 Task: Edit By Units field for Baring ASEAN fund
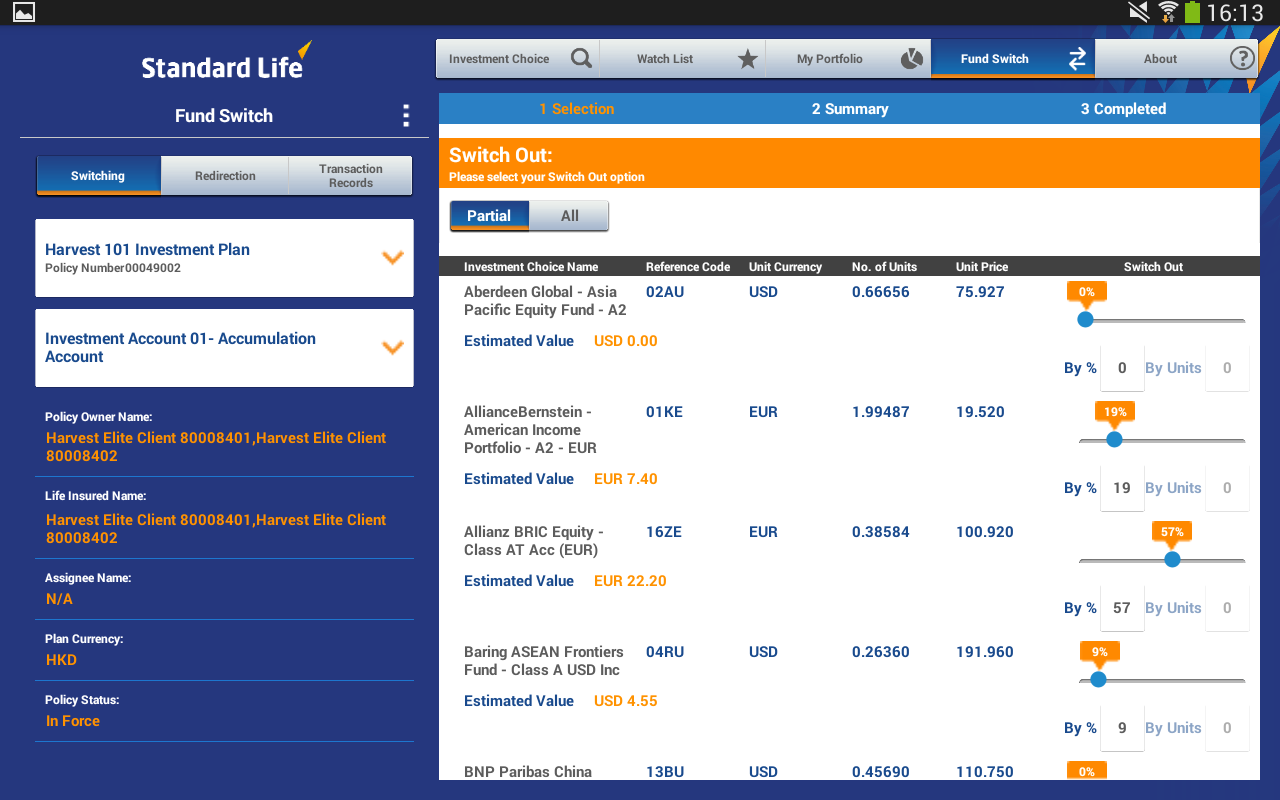[1227, 728]
